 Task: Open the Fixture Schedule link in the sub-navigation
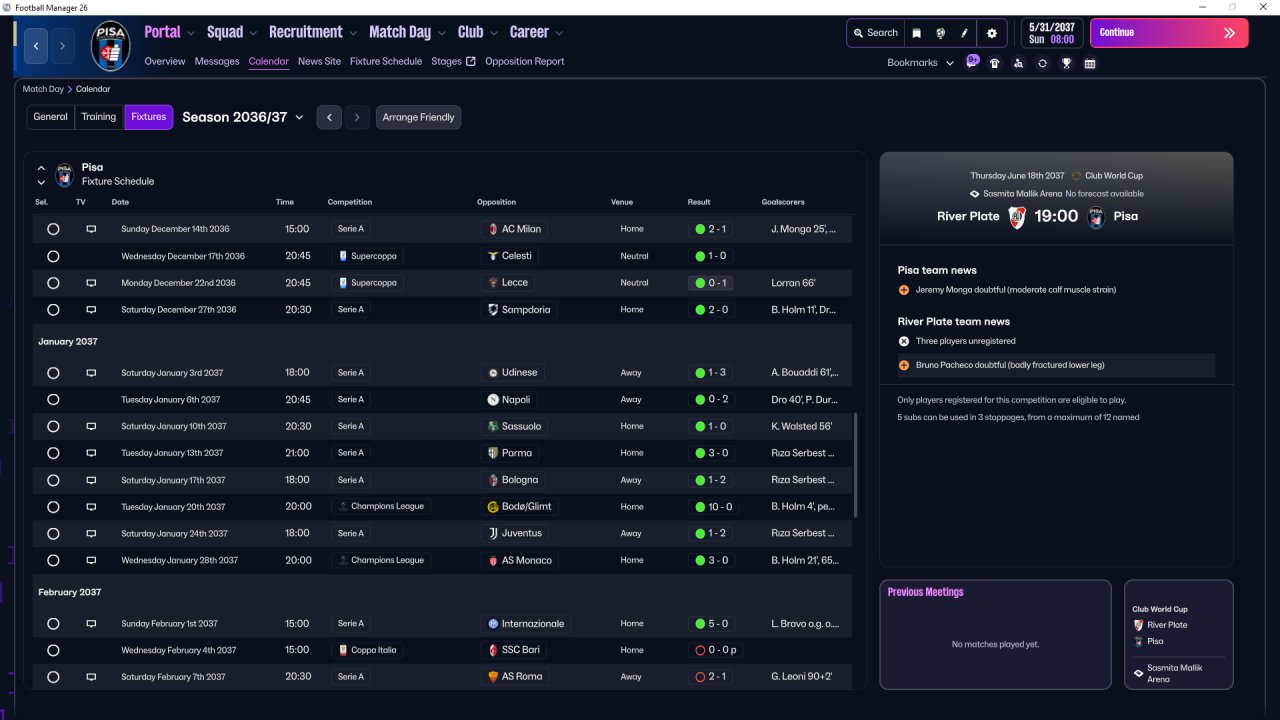386,62
